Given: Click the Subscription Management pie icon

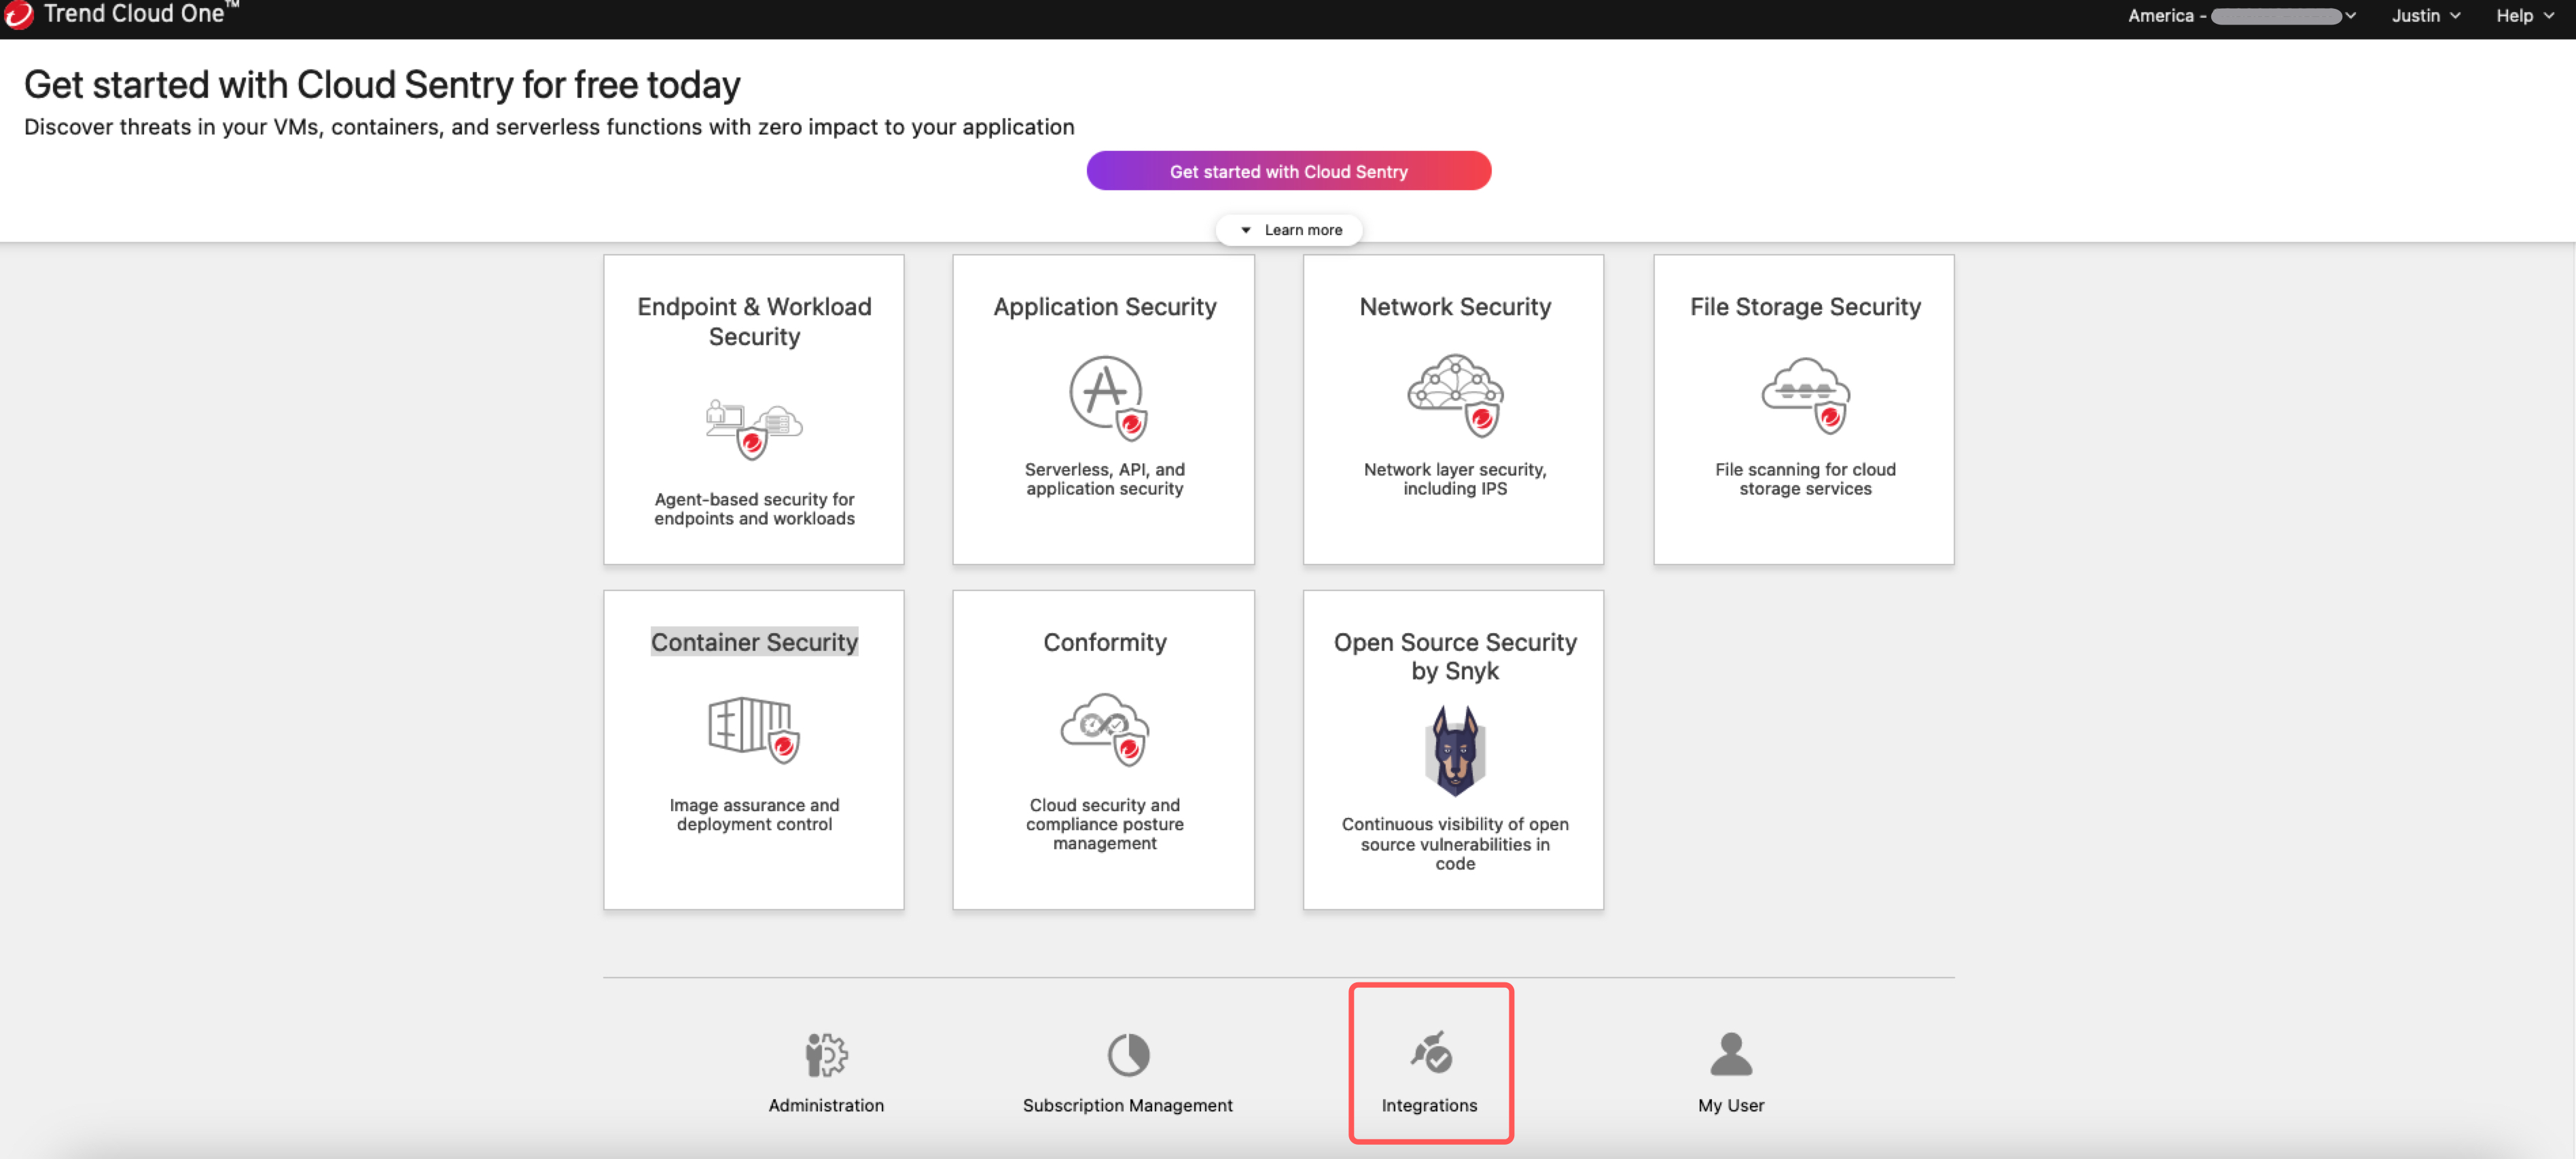Looking at the screenshot, I should coord(1128,1055).
